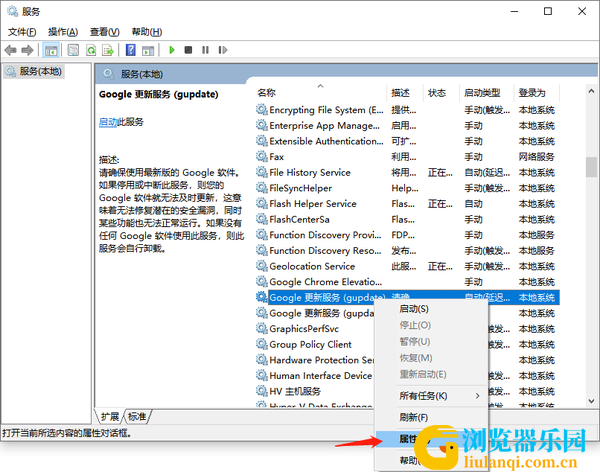Viewport: 600px width, 472px height.
Task: Click gear icon of Encrypting File System
Action: click(x=262, y=110)
